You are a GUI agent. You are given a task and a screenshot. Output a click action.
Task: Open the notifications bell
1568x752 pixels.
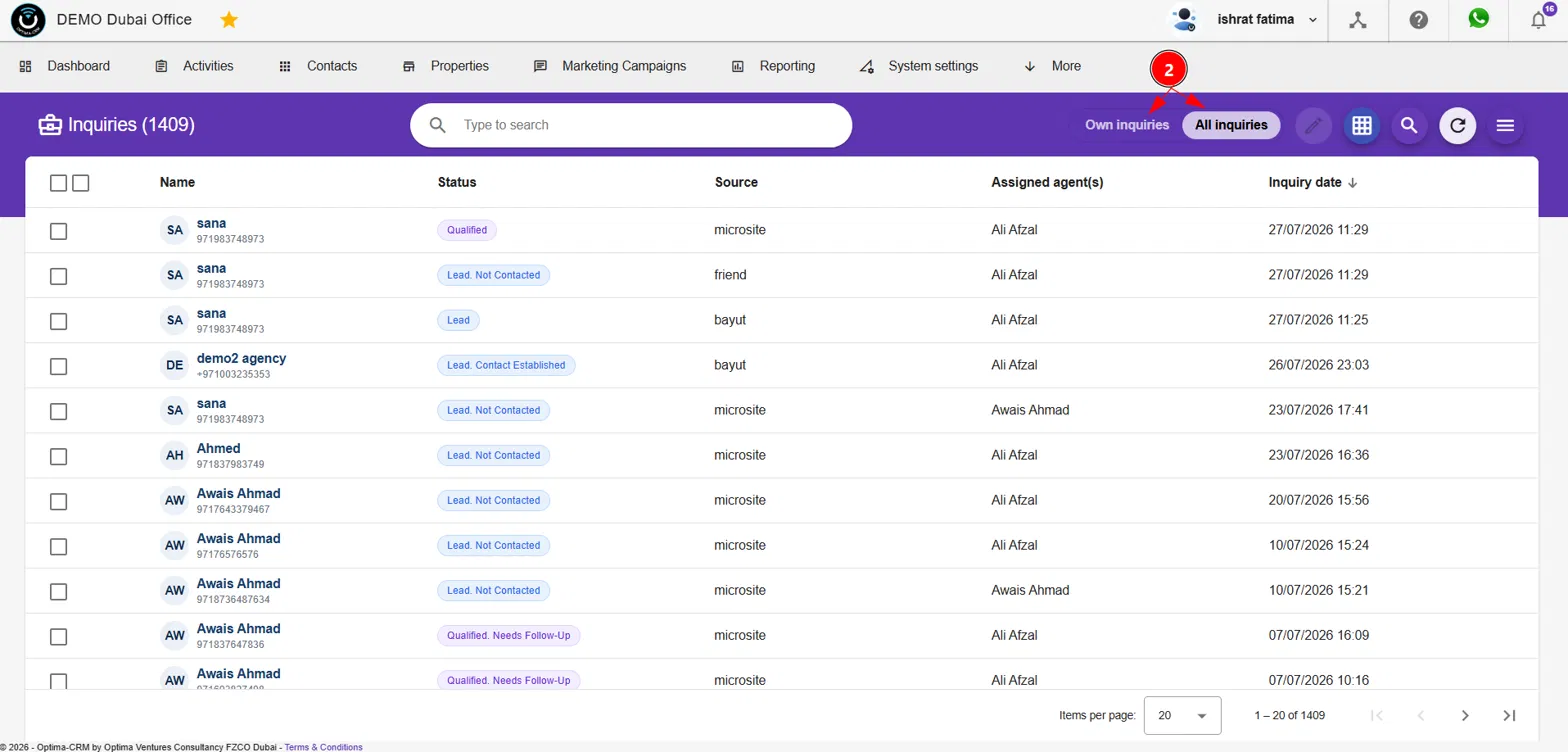tap(1540, 19)
